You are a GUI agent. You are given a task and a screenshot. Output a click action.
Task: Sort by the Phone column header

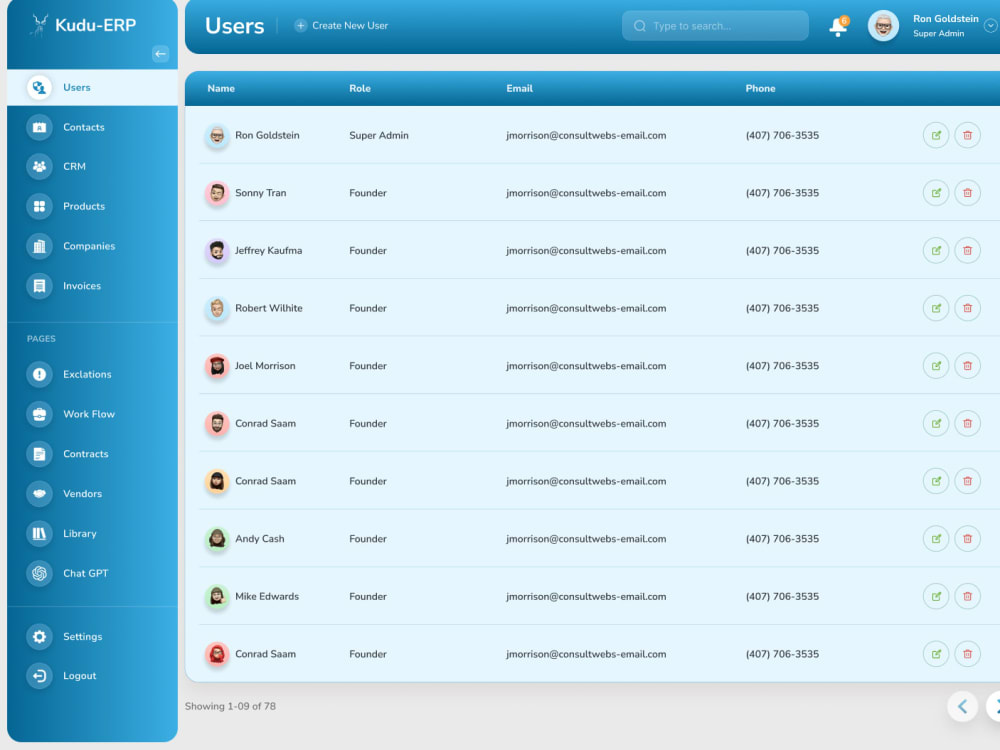760,88
